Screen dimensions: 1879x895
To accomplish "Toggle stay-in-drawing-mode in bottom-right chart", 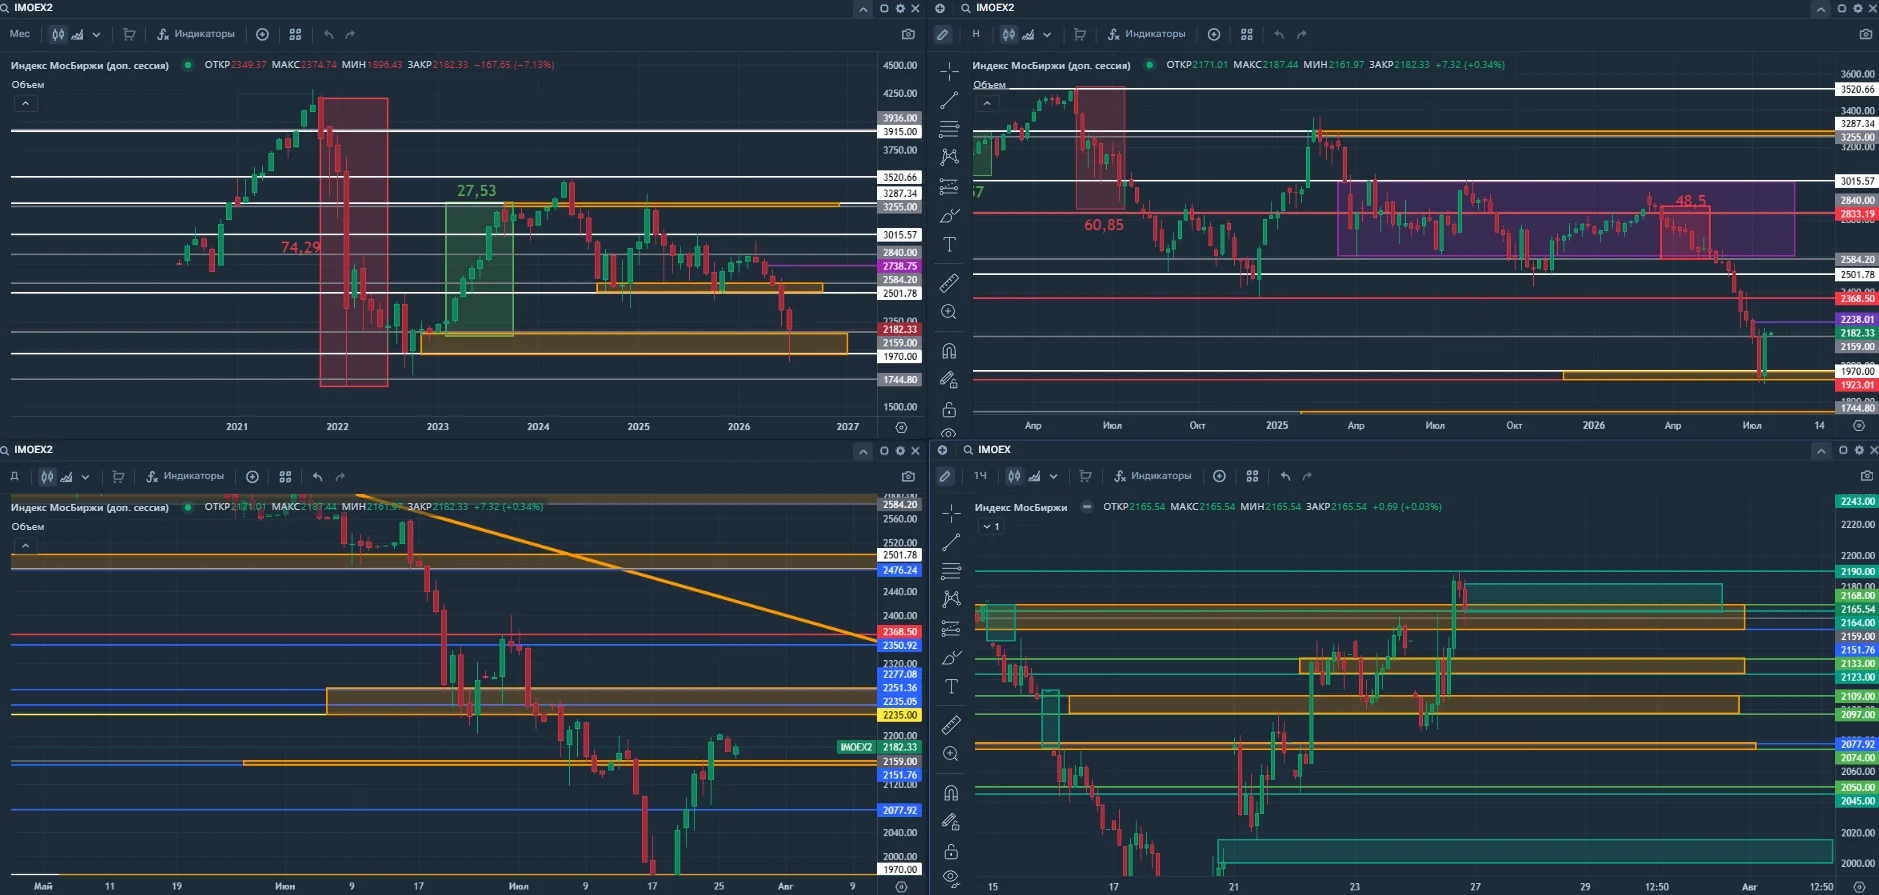I will coord(951,822).
